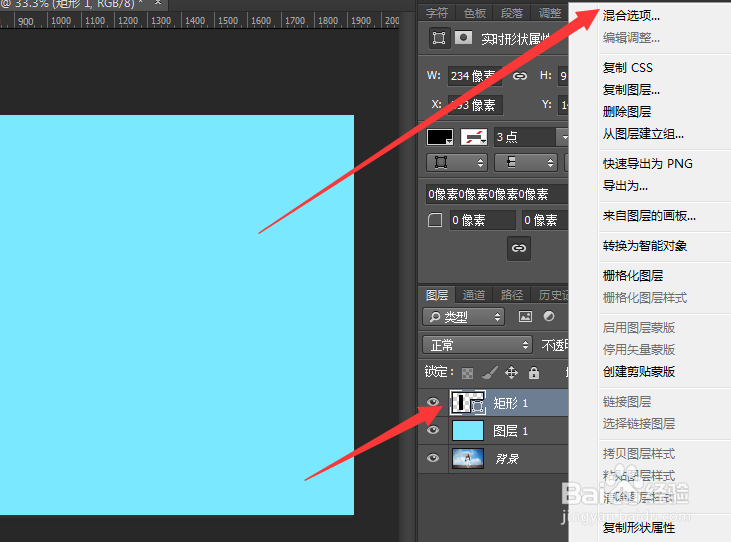Select 复制图层 menu entry
This screenshot has width=731, height=542.
click(631, 89)
